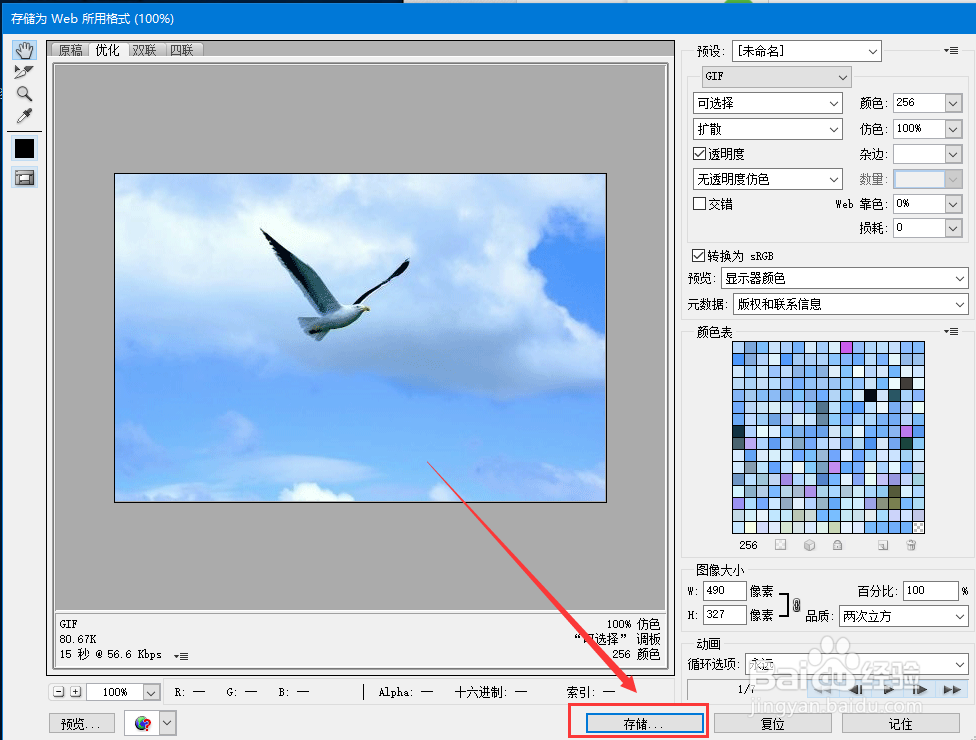Add new color to color table icon
The width and height of the screenshot is (976, 740).
click(883, 545)
